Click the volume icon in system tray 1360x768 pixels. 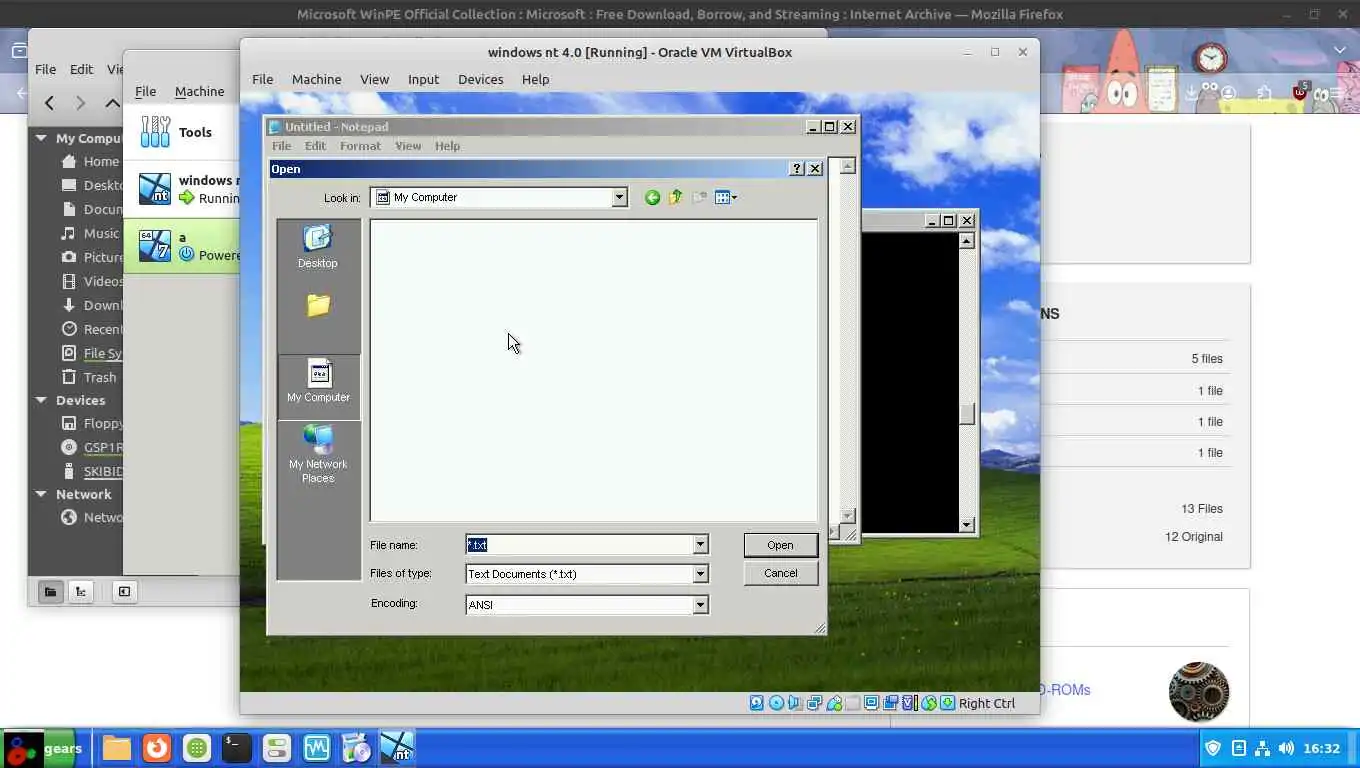click(1285, 748)
